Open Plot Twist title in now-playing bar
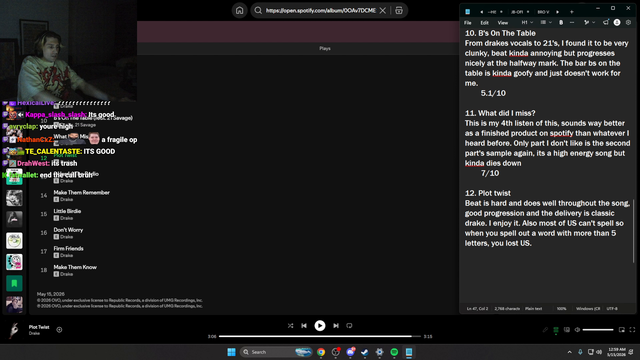640x360 pixels. 39,327
